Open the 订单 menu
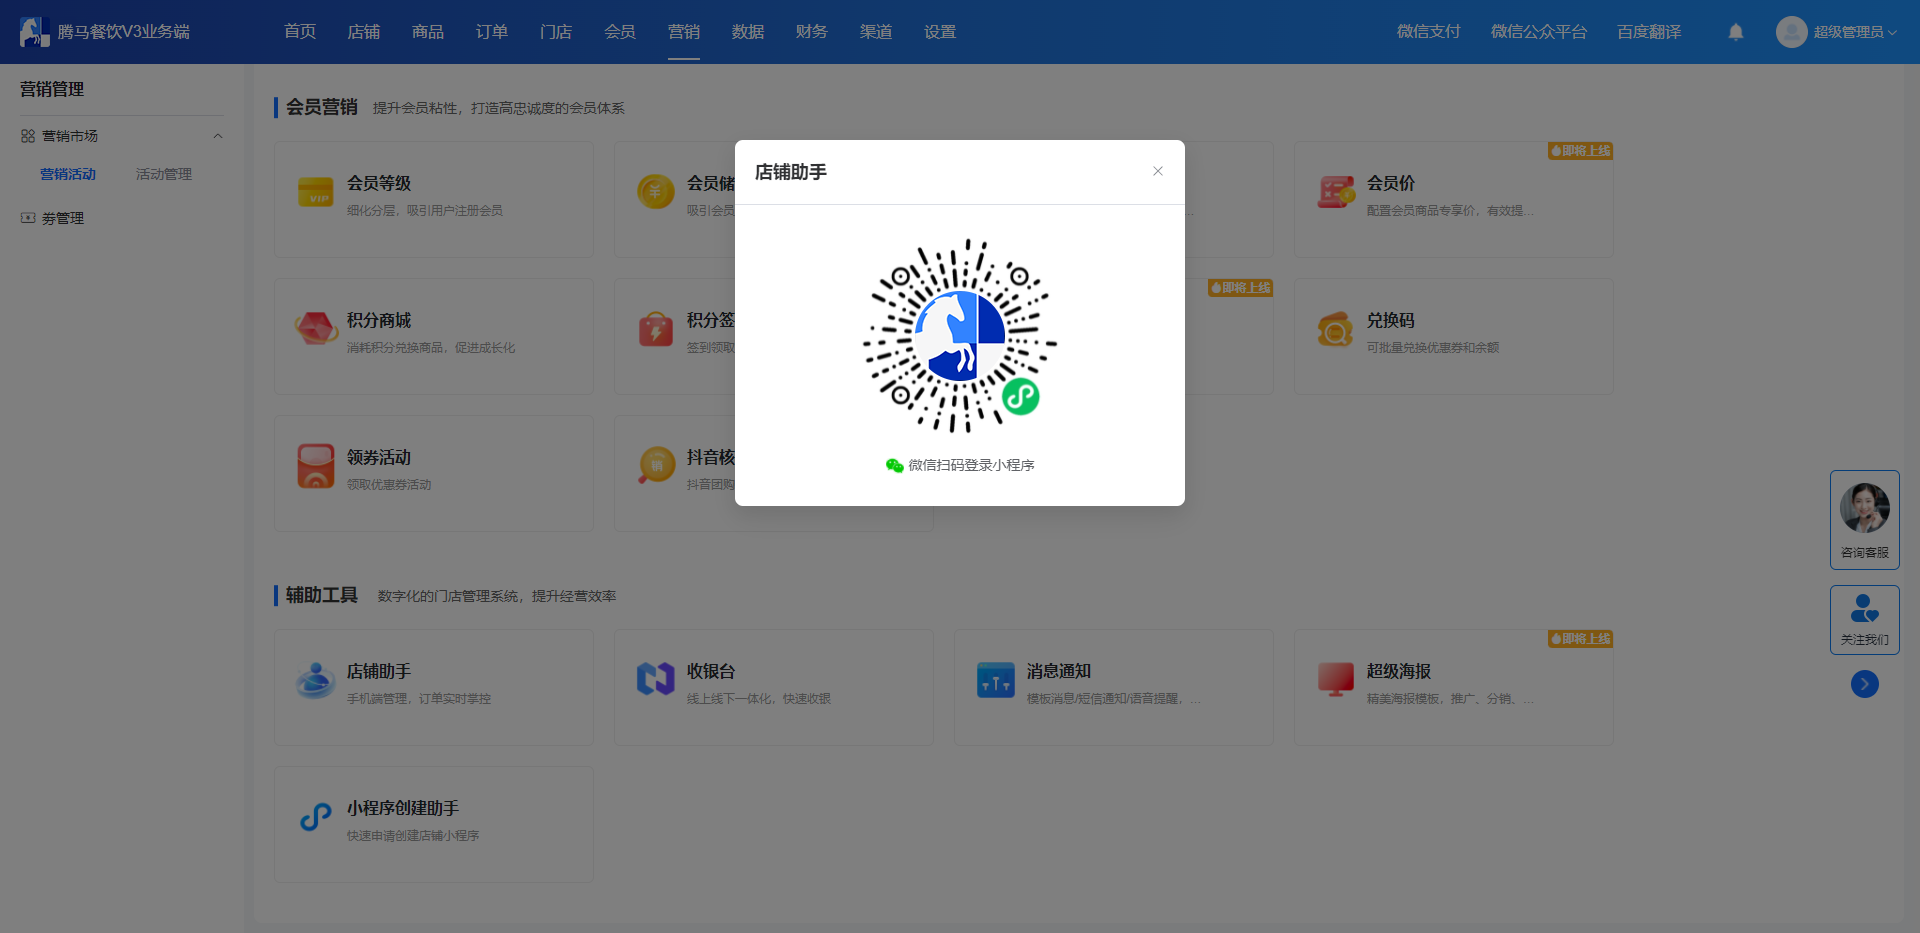Image resolution: width=1920 pixels, height=933 pixels. point(492,32)
